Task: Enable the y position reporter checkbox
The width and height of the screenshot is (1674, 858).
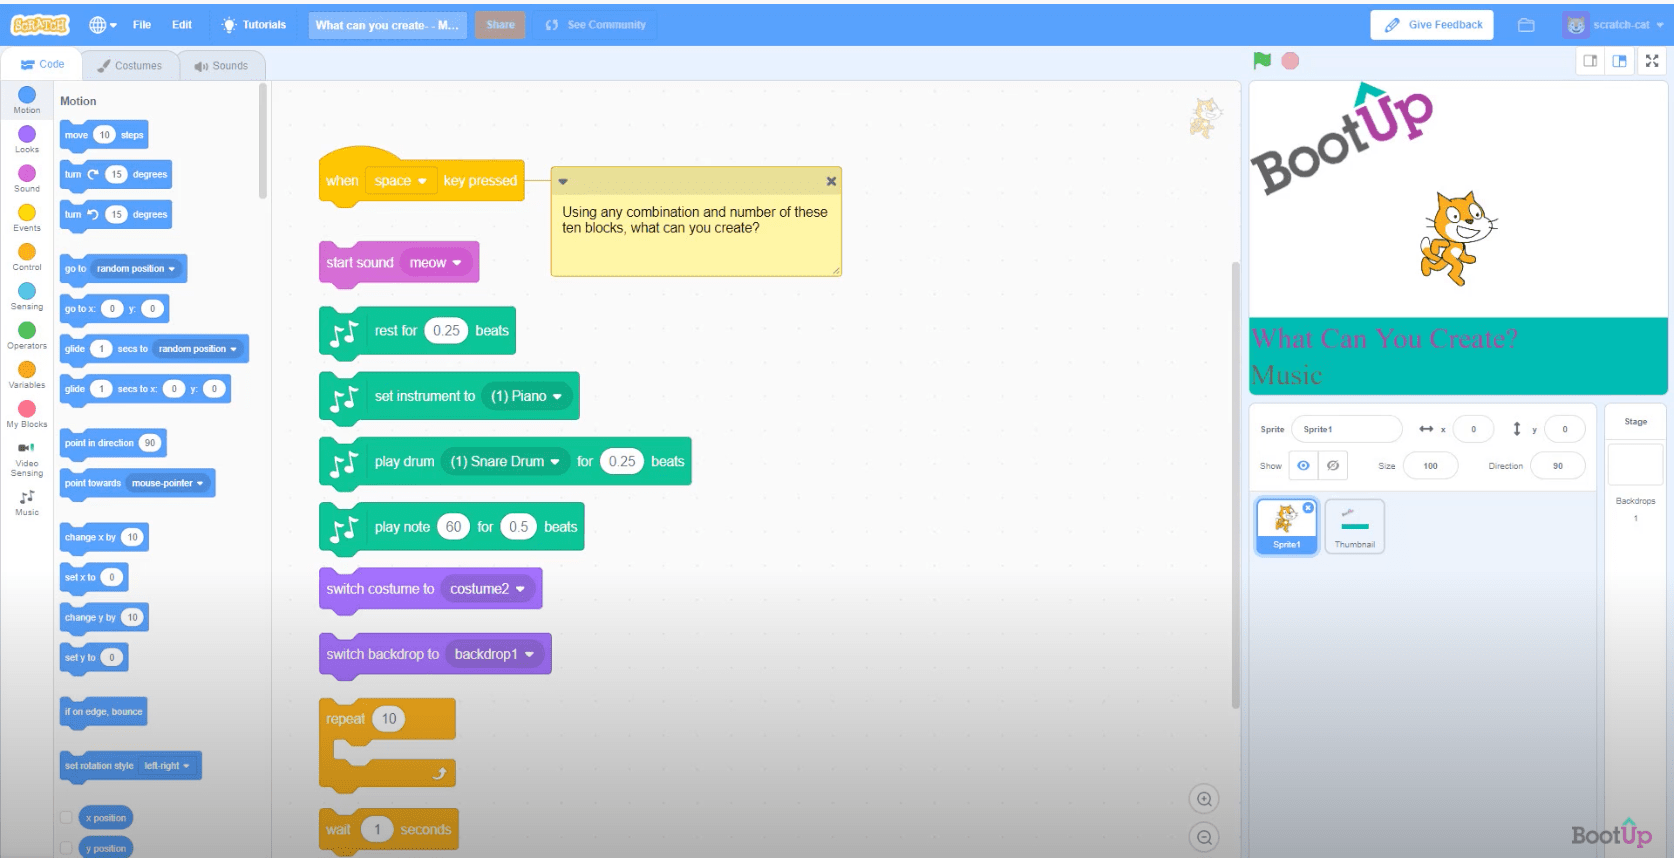Action: coord(66,848)
